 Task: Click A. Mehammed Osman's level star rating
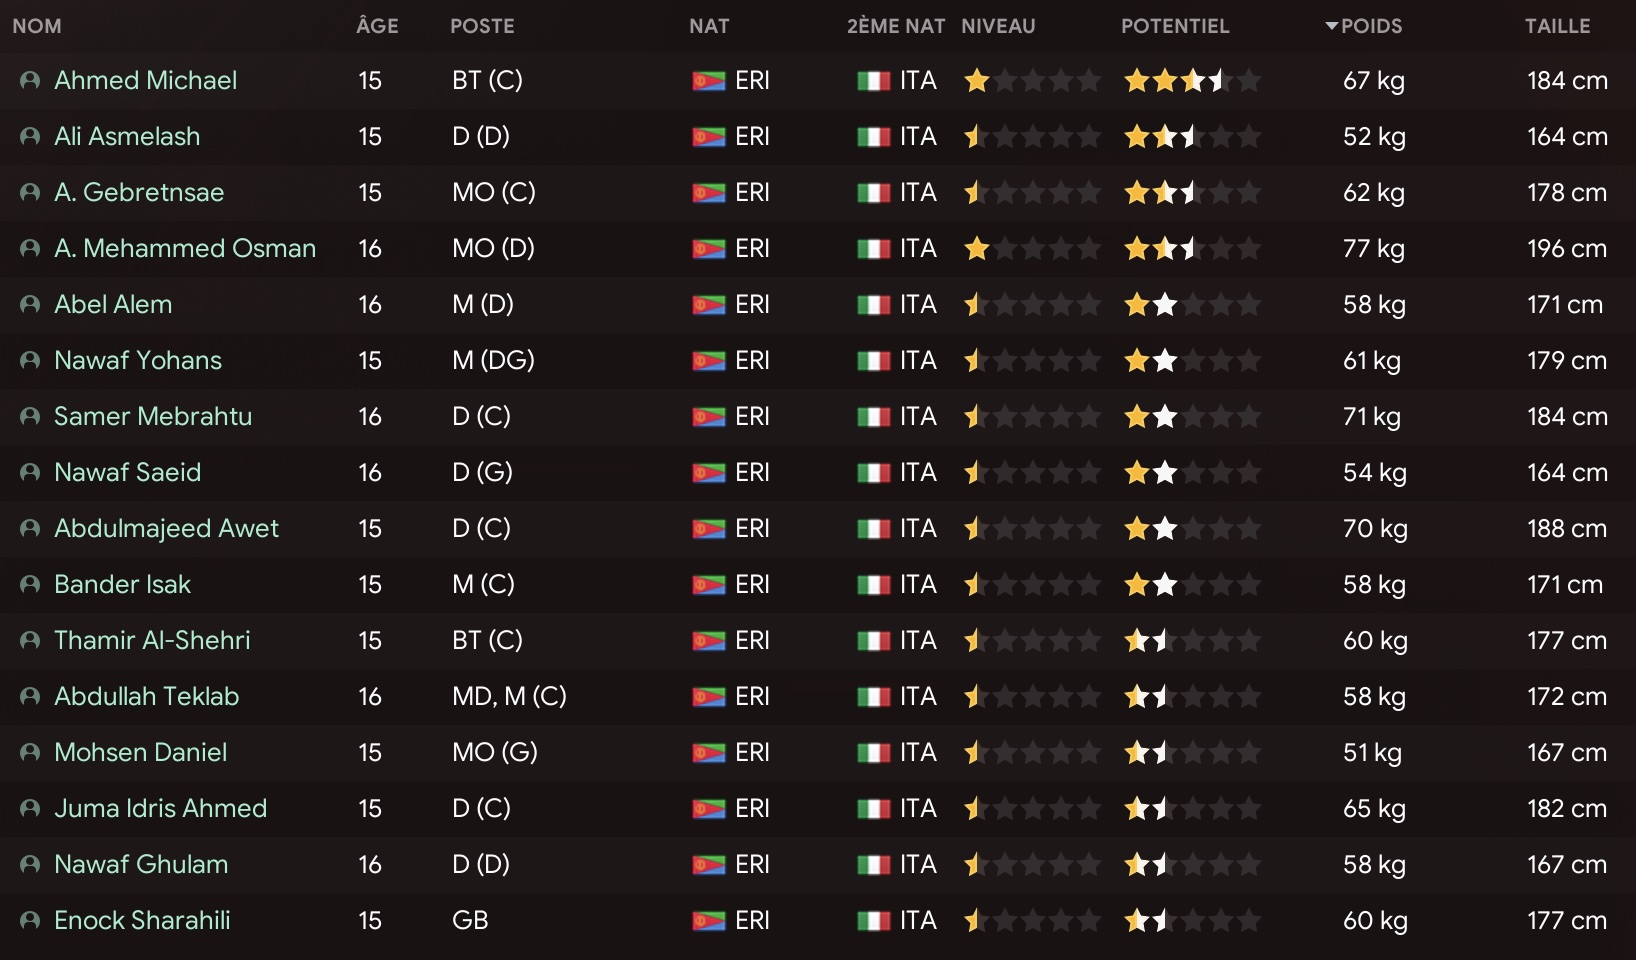(1032, 248)
